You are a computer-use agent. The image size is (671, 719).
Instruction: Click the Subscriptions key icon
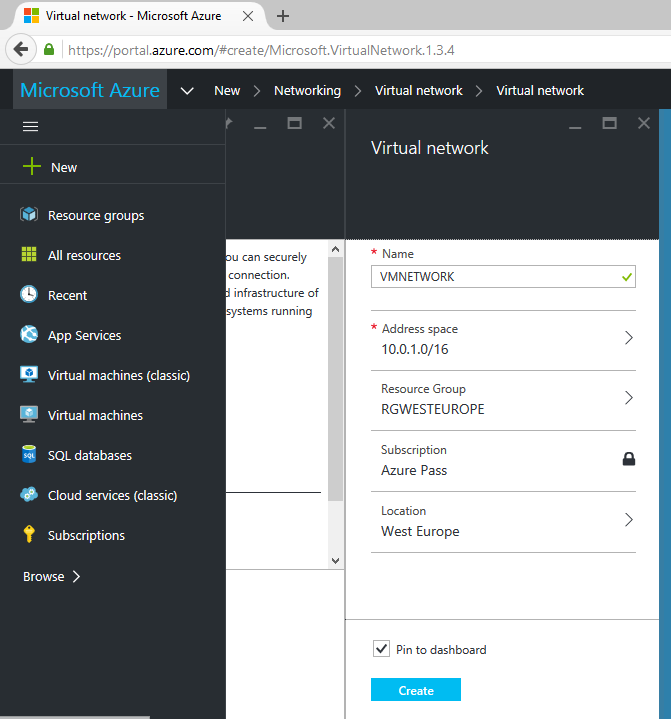[29, 534]
